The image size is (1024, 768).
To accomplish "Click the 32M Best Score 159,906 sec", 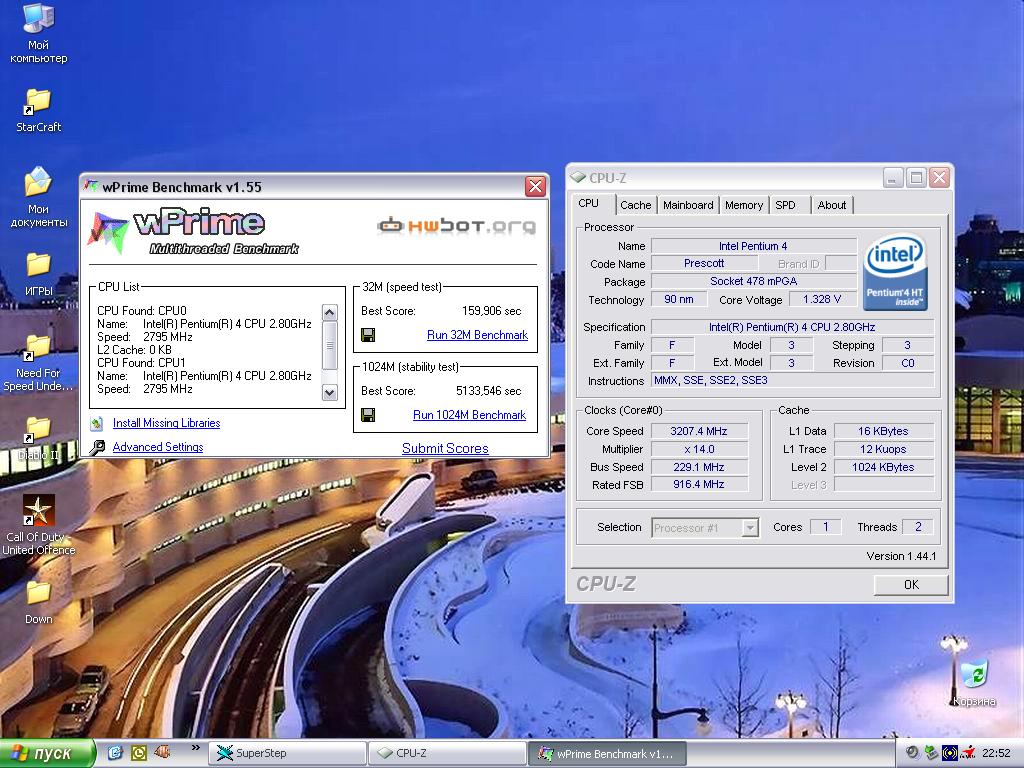I will [491, 311].
